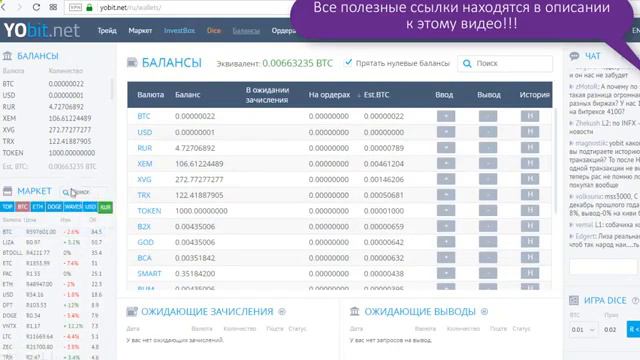Open the Балансы menu item
This screenshot has height=360, width=640.
pyautogui.click(x=246, y=31)
